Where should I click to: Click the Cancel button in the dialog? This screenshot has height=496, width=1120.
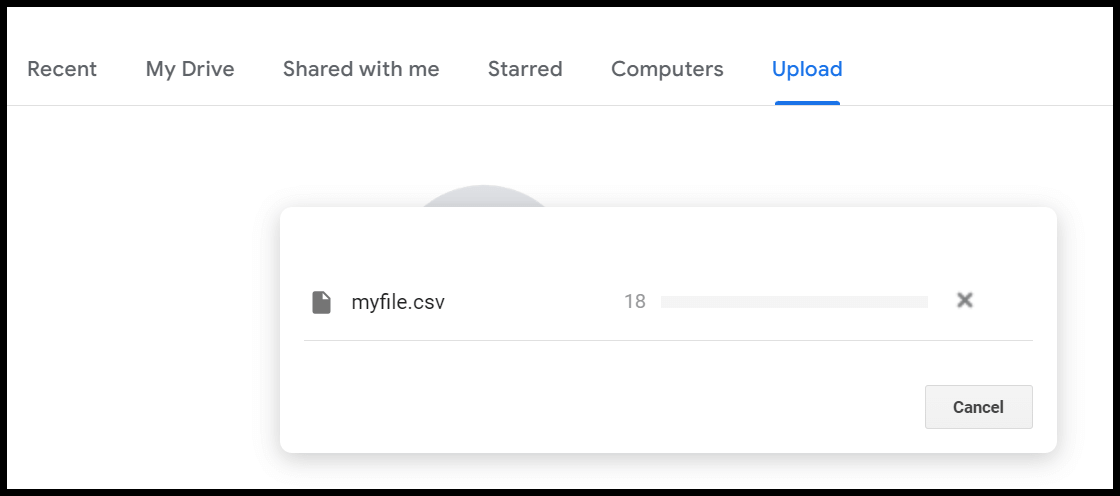(979, 407)
